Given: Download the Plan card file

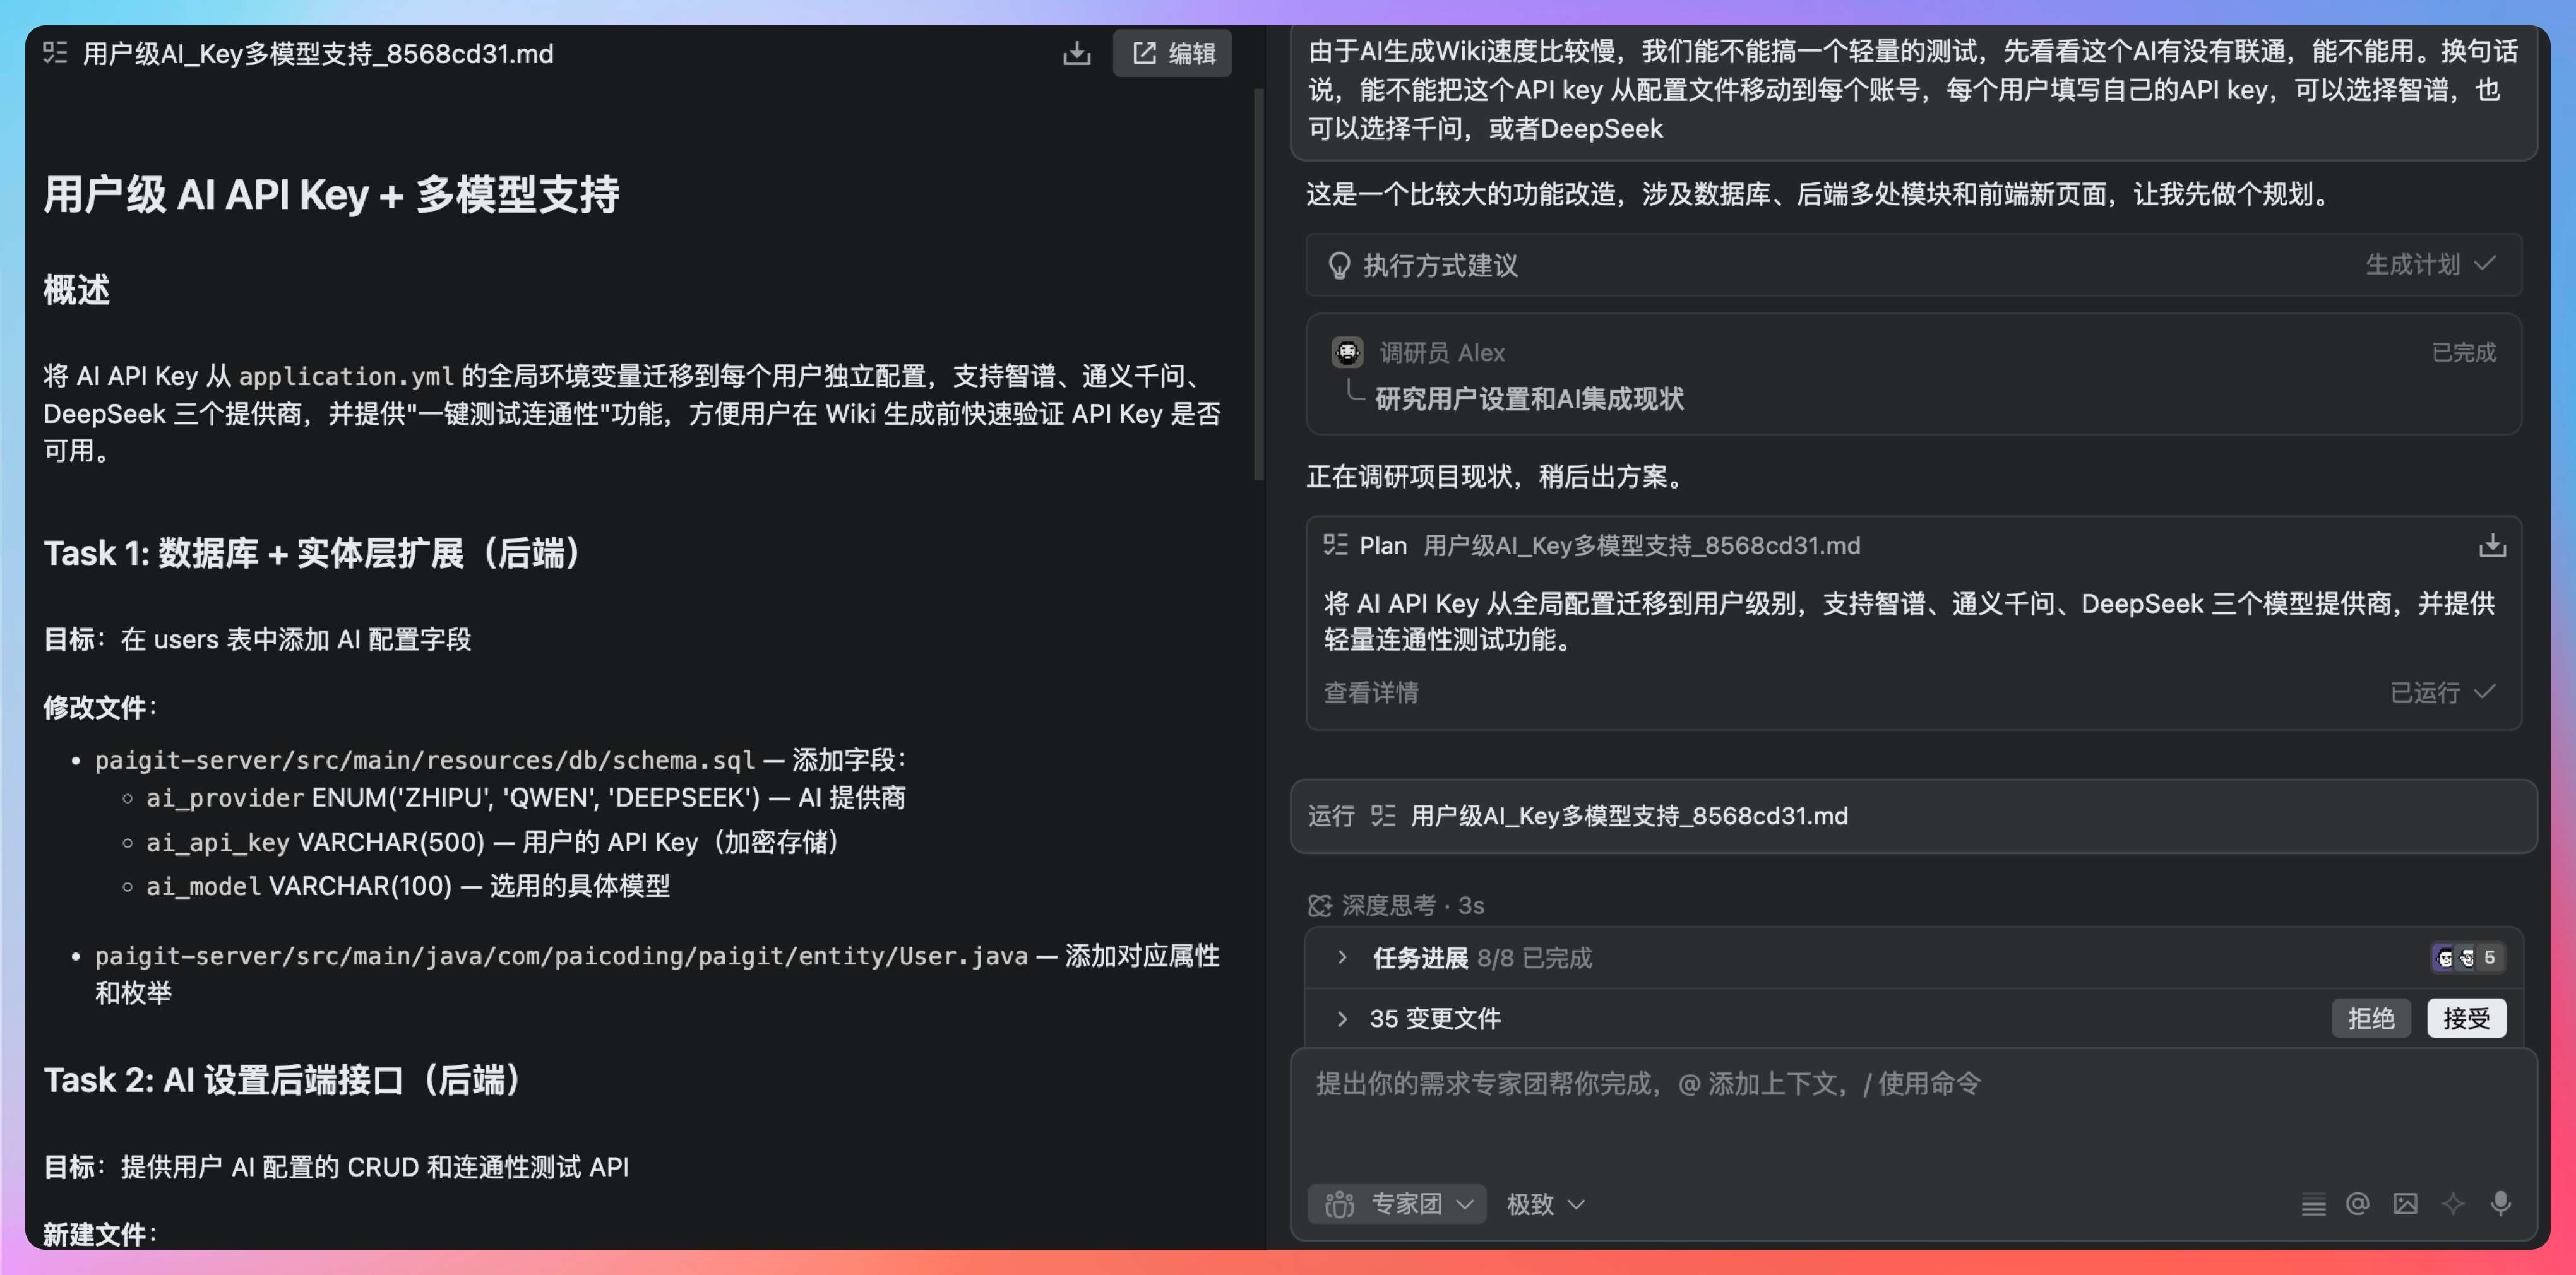Looking at the screenshot, I should tap(2492, 545).
